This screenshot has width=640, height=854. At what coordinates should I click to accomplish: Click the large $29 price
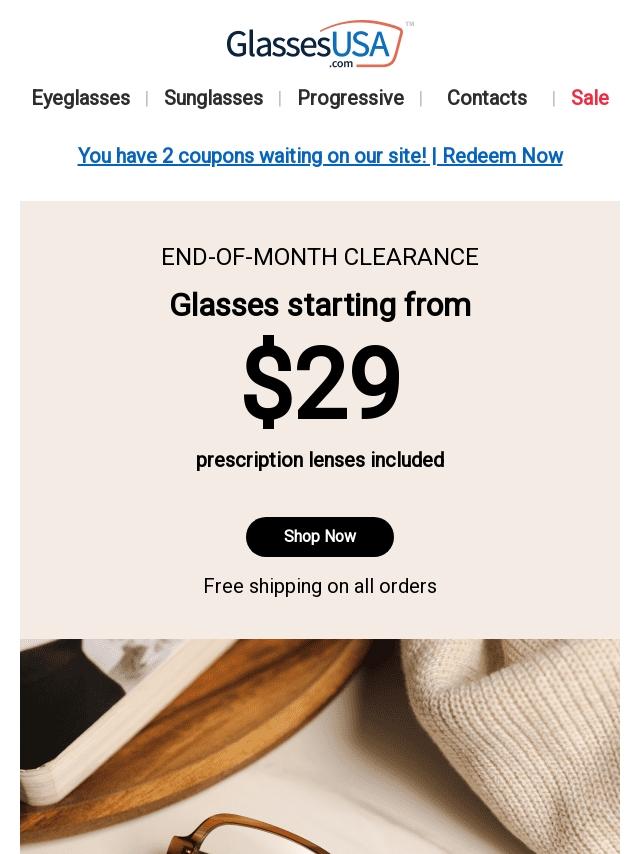tap(320, 383)
